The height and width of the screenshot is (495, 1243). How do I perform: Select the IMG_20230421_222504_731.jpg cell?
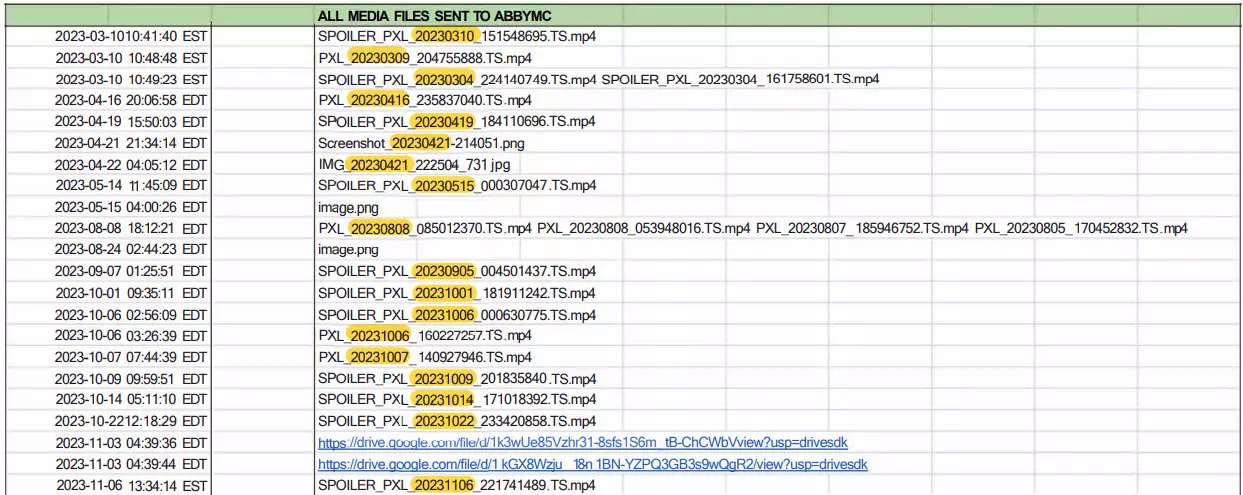[x=420, y=164]
